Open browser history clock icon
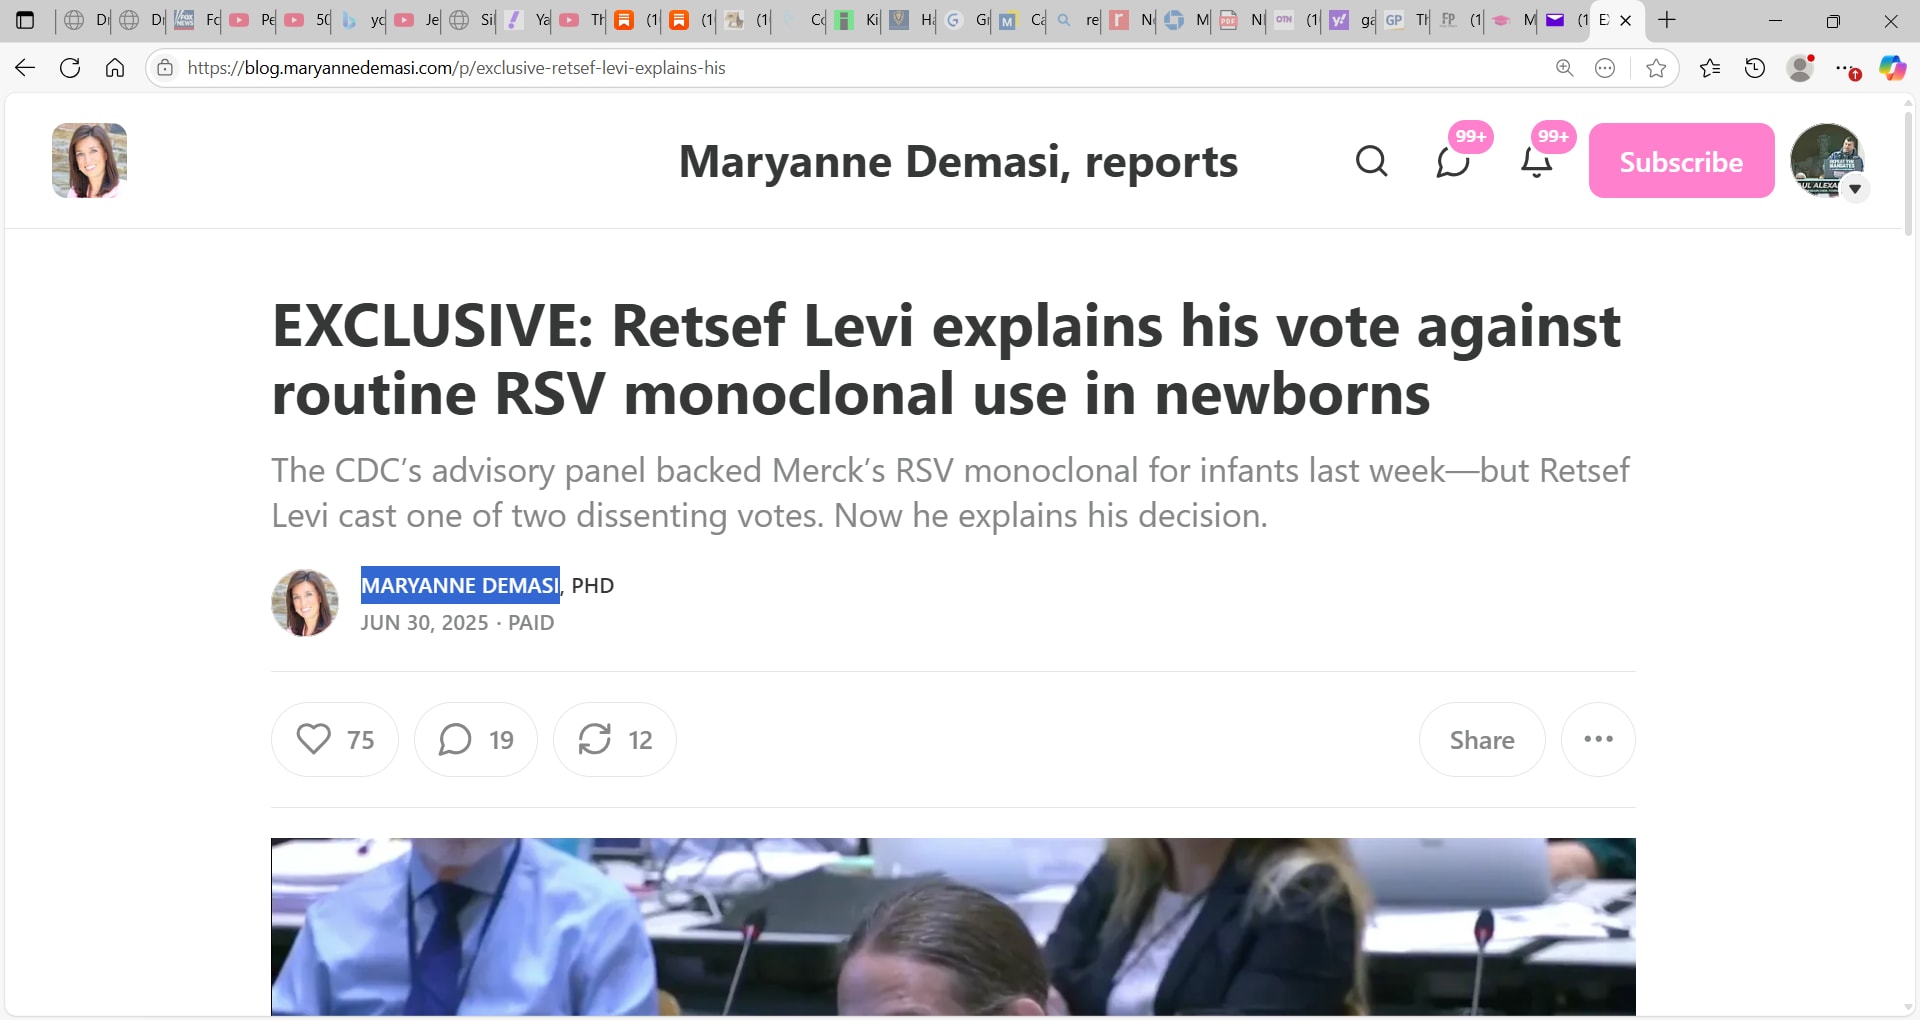 click(1755, 68)
